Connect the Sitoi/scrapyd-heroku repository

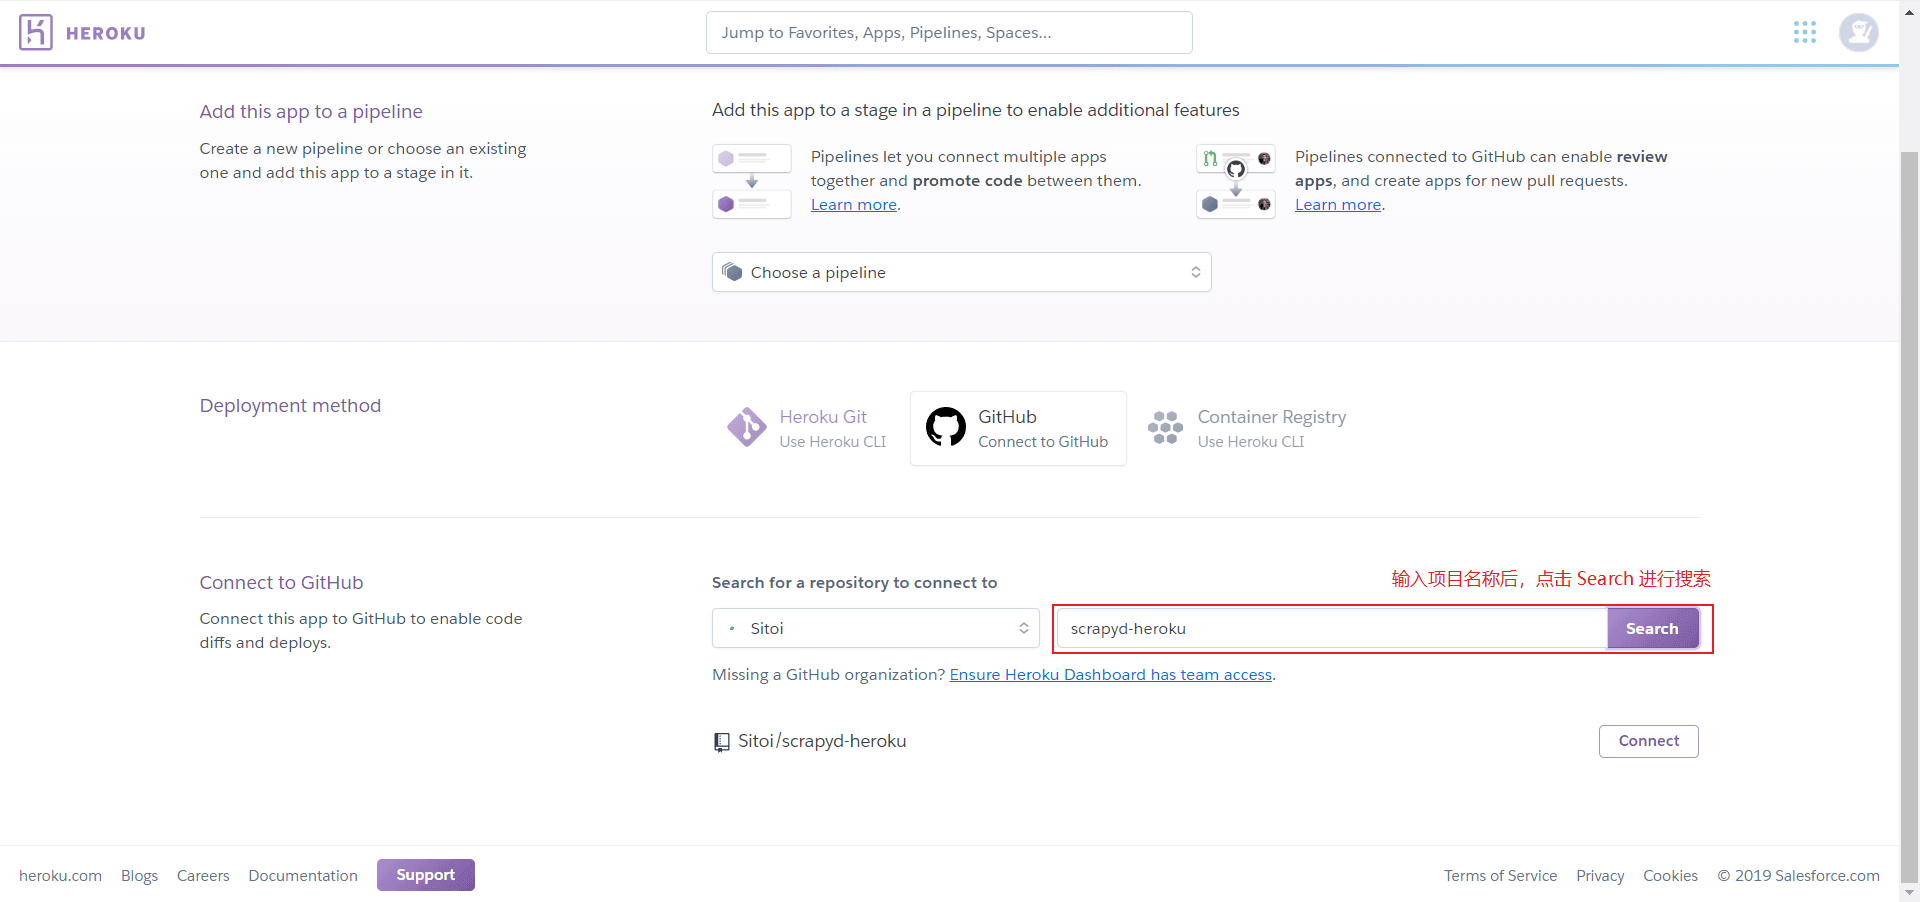tap(1648, 741)
